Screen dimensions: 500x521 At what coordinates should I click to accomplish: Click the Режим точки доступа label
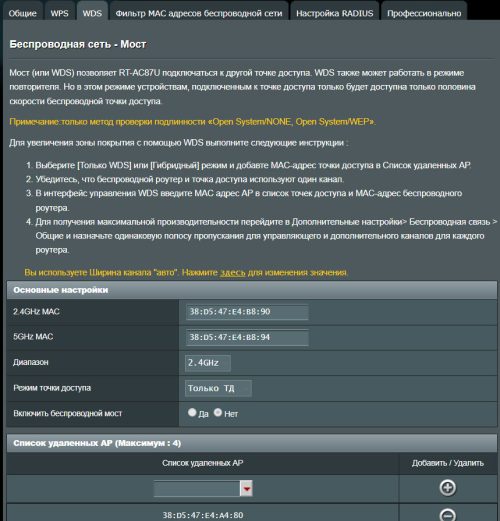[52, 388]
